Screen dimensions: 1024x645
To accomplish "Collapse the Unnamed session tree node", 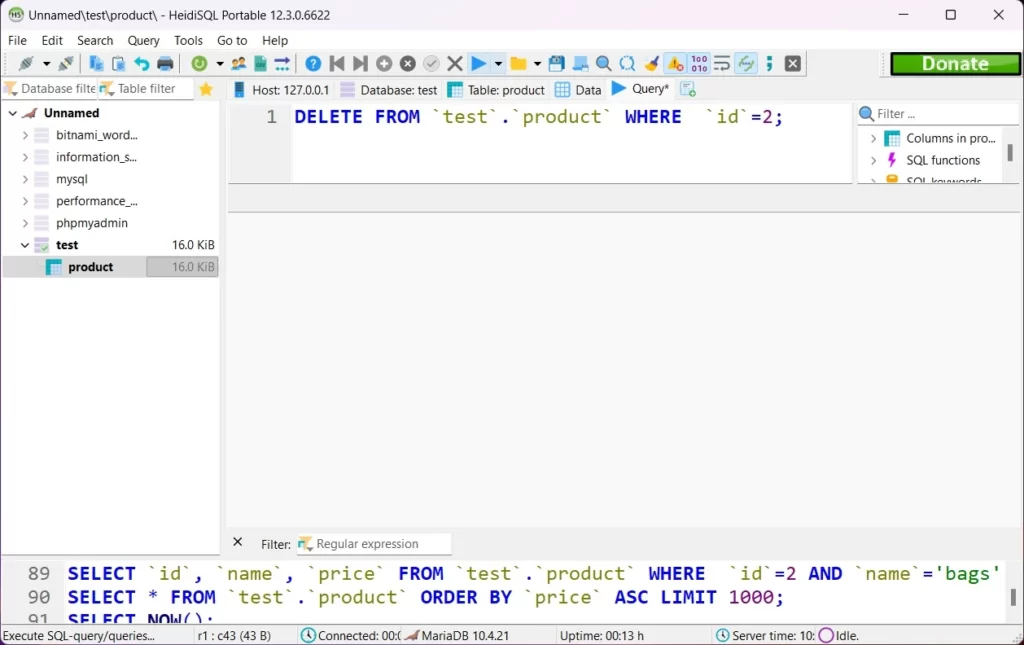I will [12, 113].
